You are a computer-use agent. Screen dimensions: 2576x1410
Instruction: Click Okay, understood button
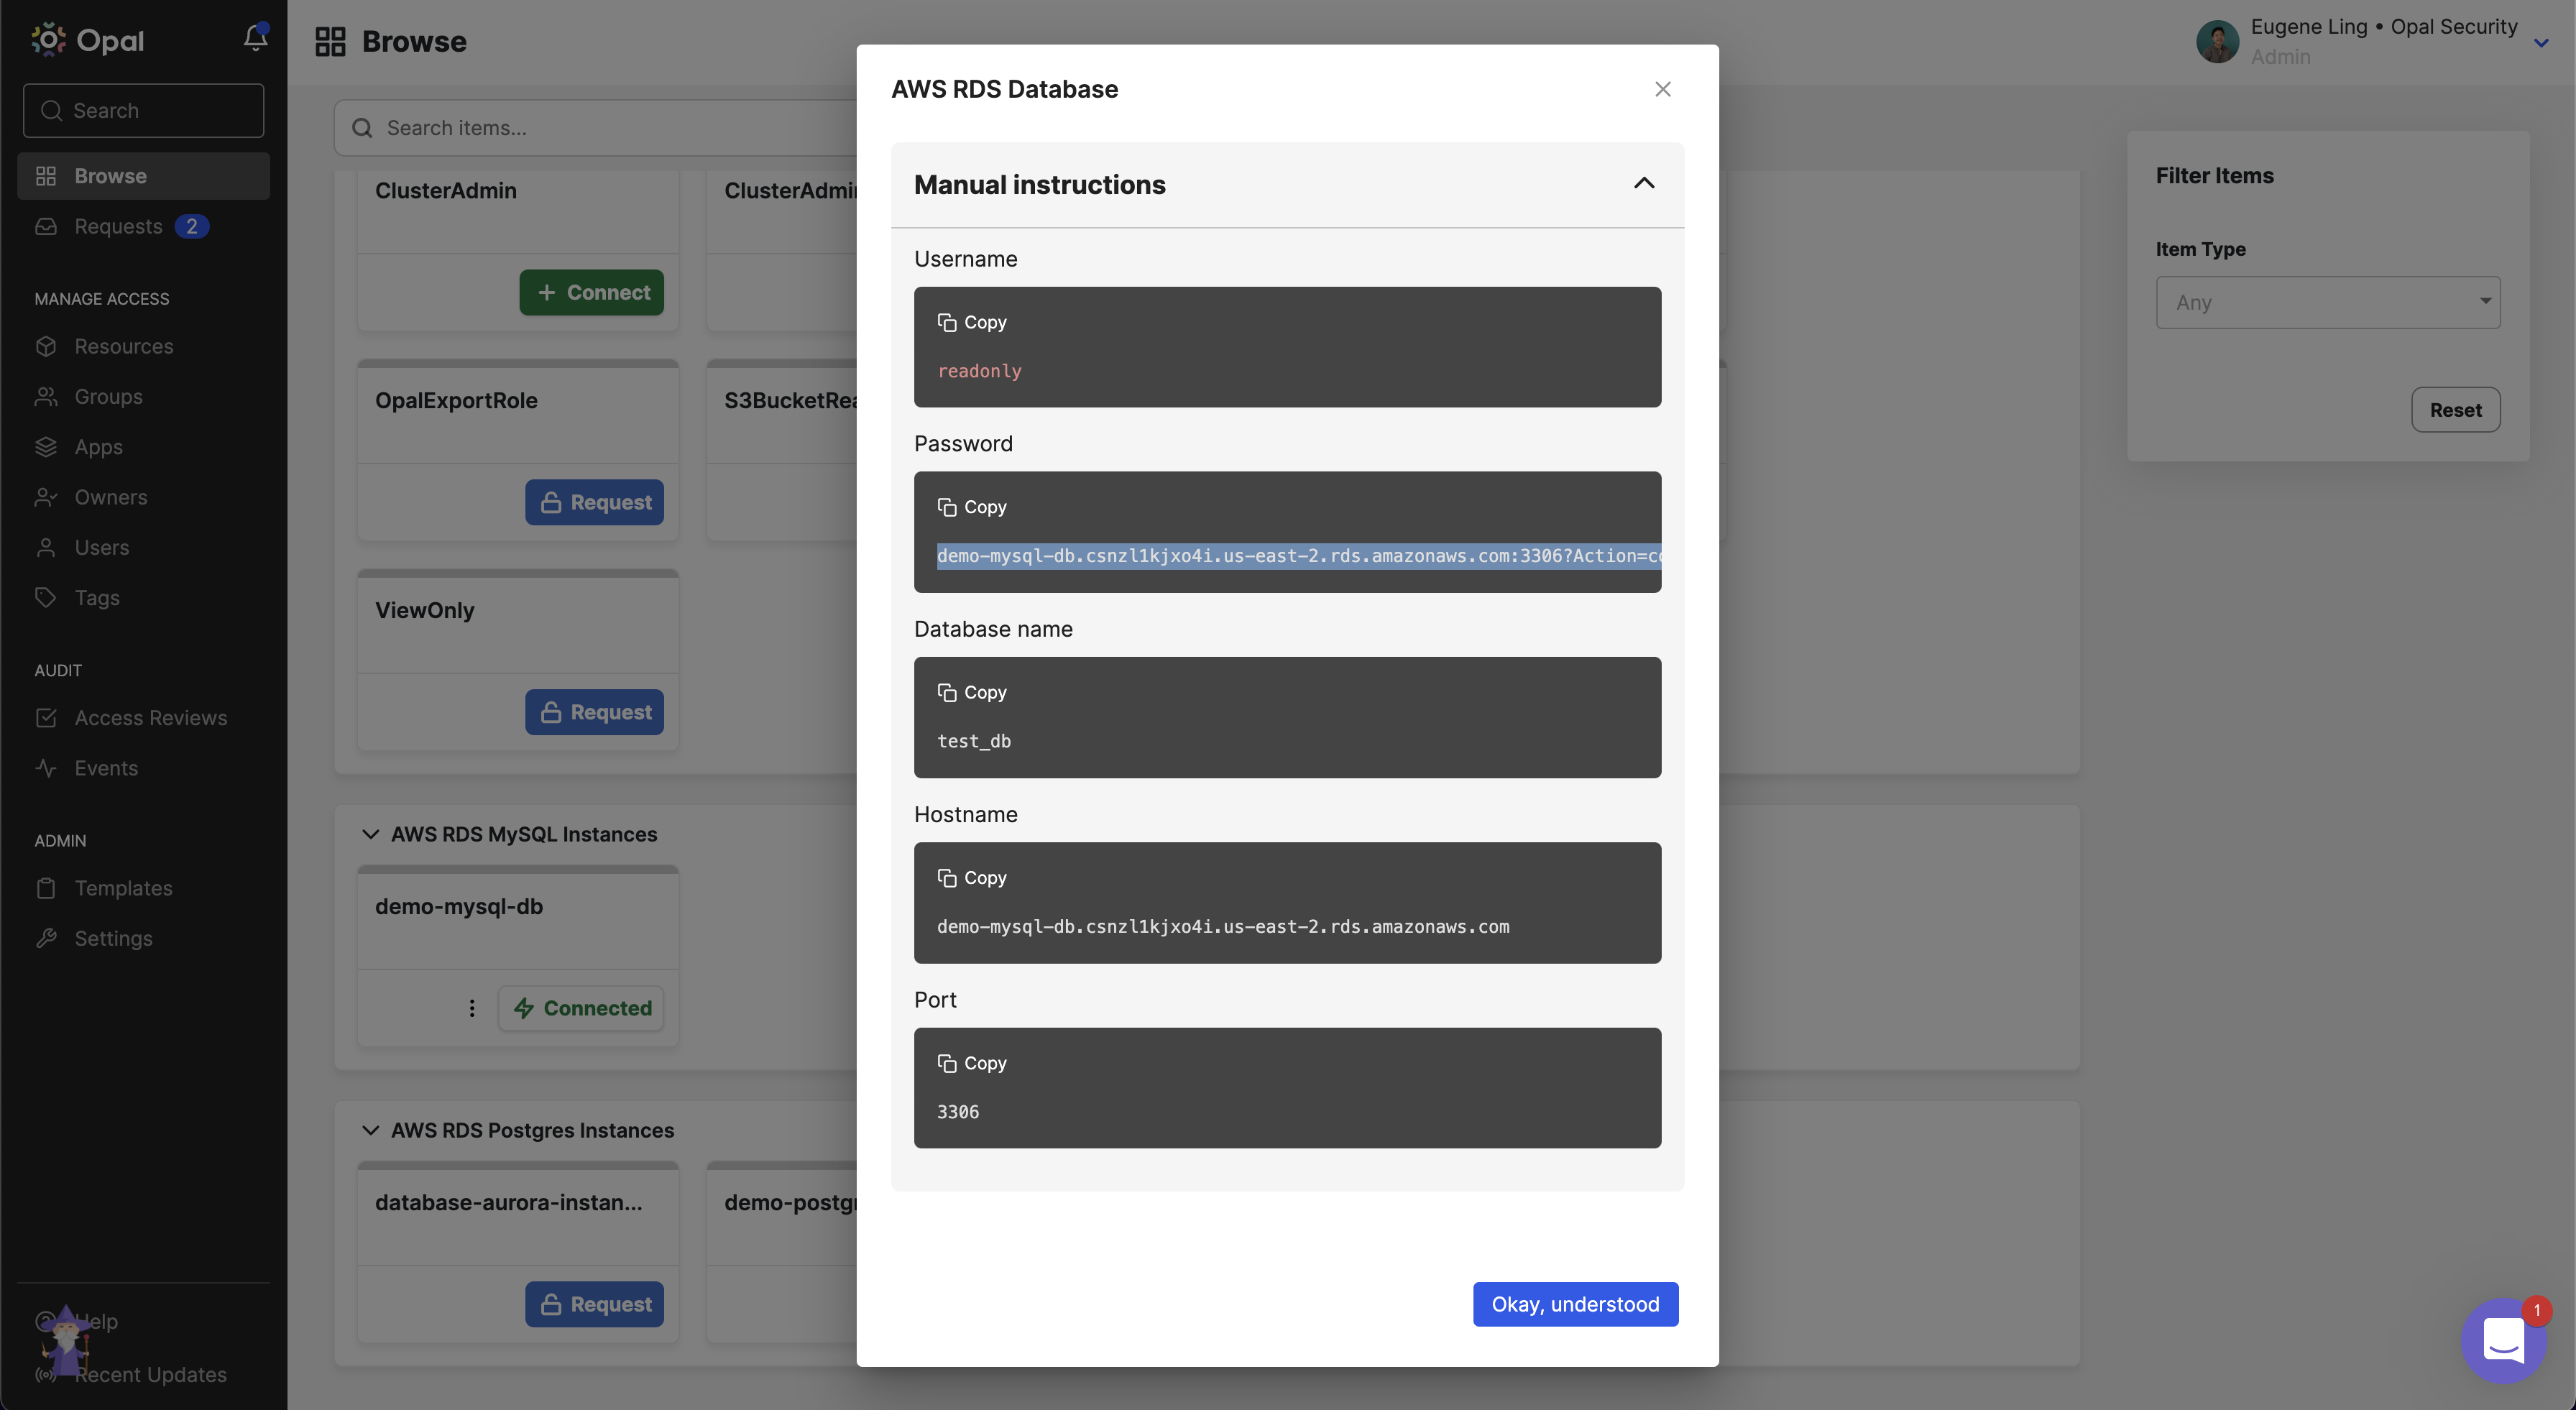(1575, 1304)
